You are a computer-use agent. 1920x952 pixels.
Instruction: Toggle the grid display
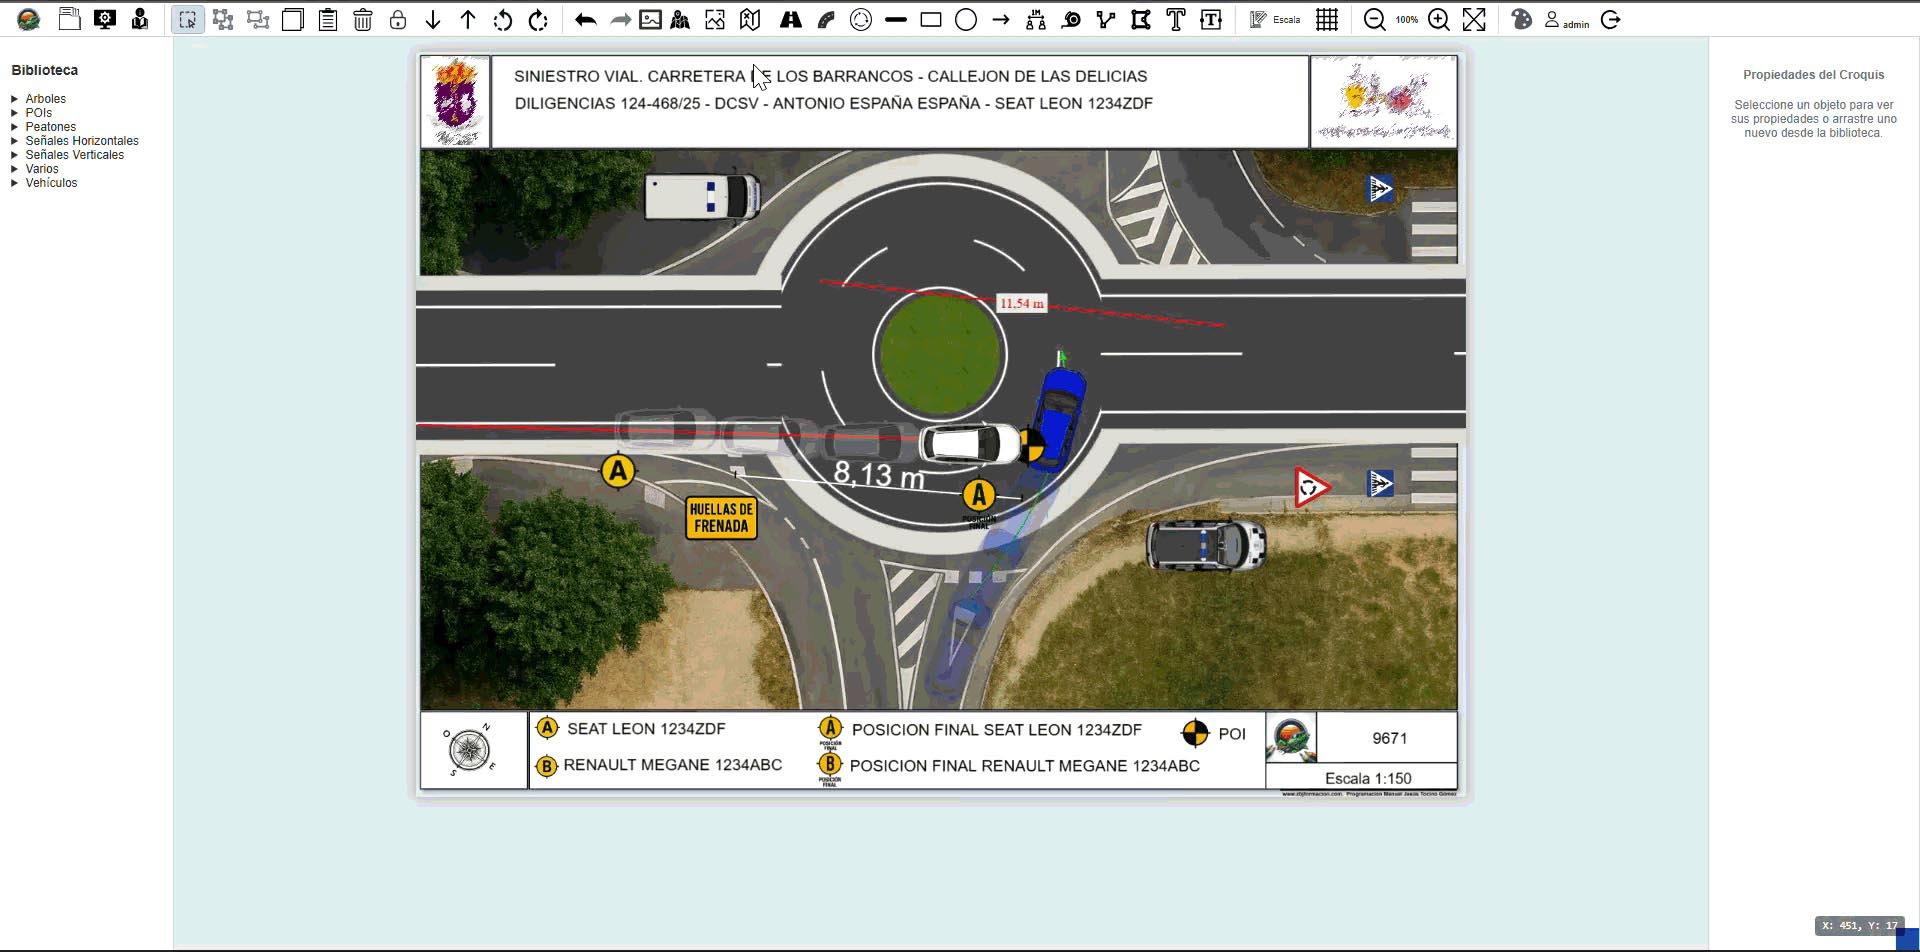pyautogui.click(x=1327, y=20)
